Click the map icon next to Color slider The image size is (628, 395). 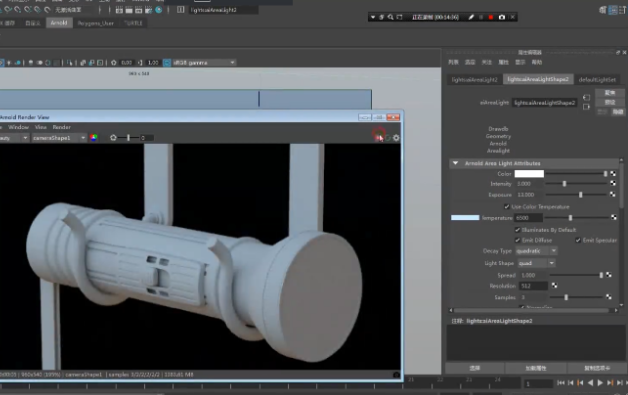tap(613, 173)
